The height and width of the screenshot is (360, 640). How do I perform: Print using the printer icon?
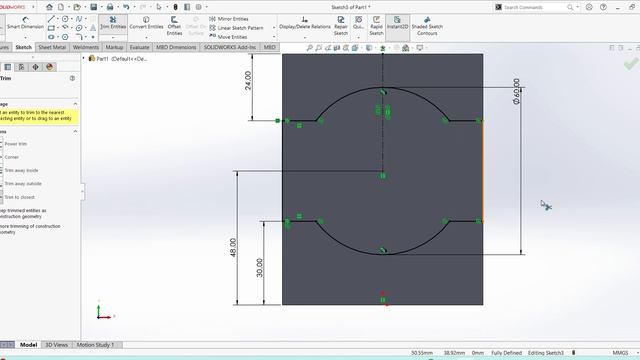tap(110, 7)
